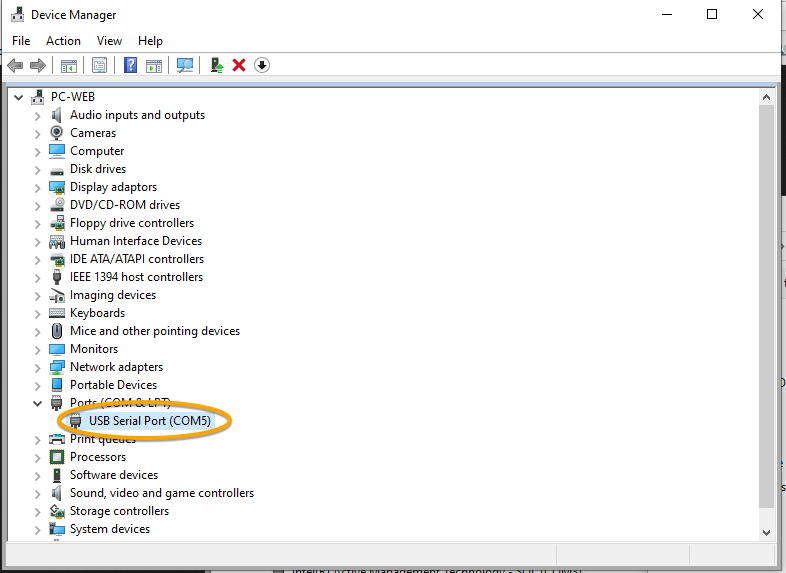This screenshot has width=786, height=573.
Task: Expand IDE ATA/ATAPI controllers
Action: (x=38, y=260)
